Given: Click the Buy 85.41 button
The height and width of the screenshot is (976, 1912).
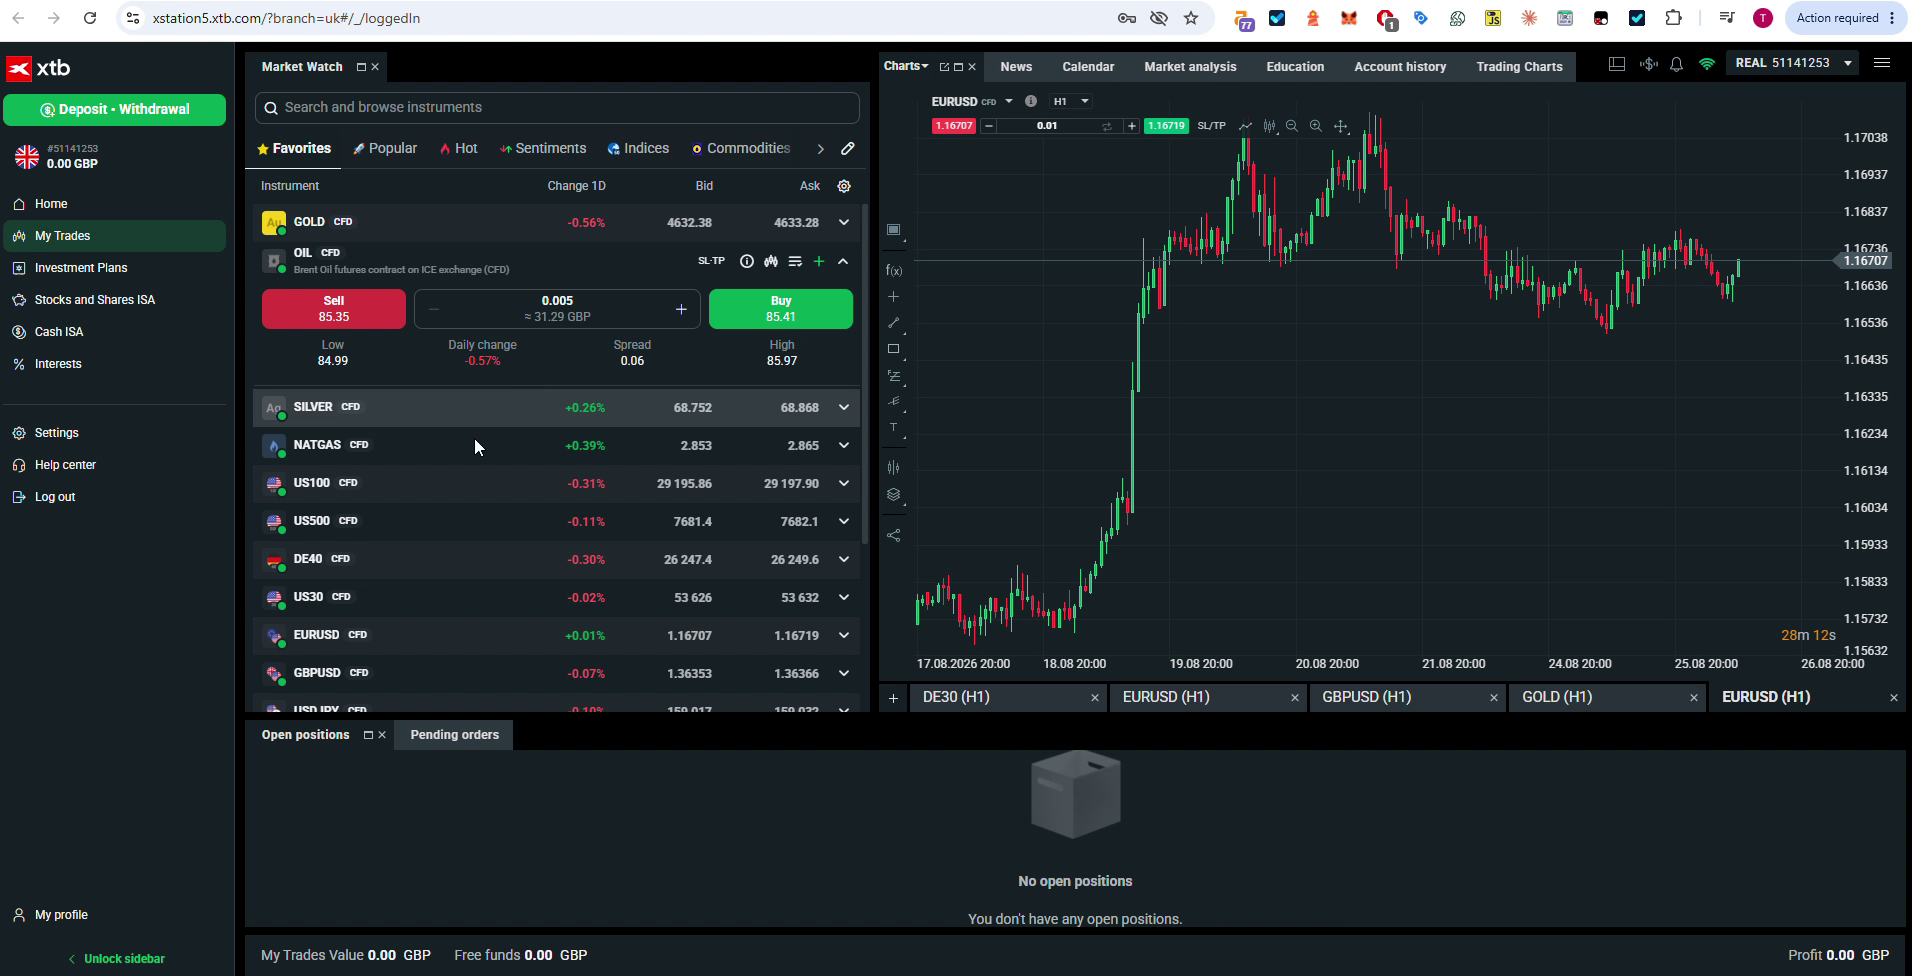Looking at the screenshot, I should point(781,309).
